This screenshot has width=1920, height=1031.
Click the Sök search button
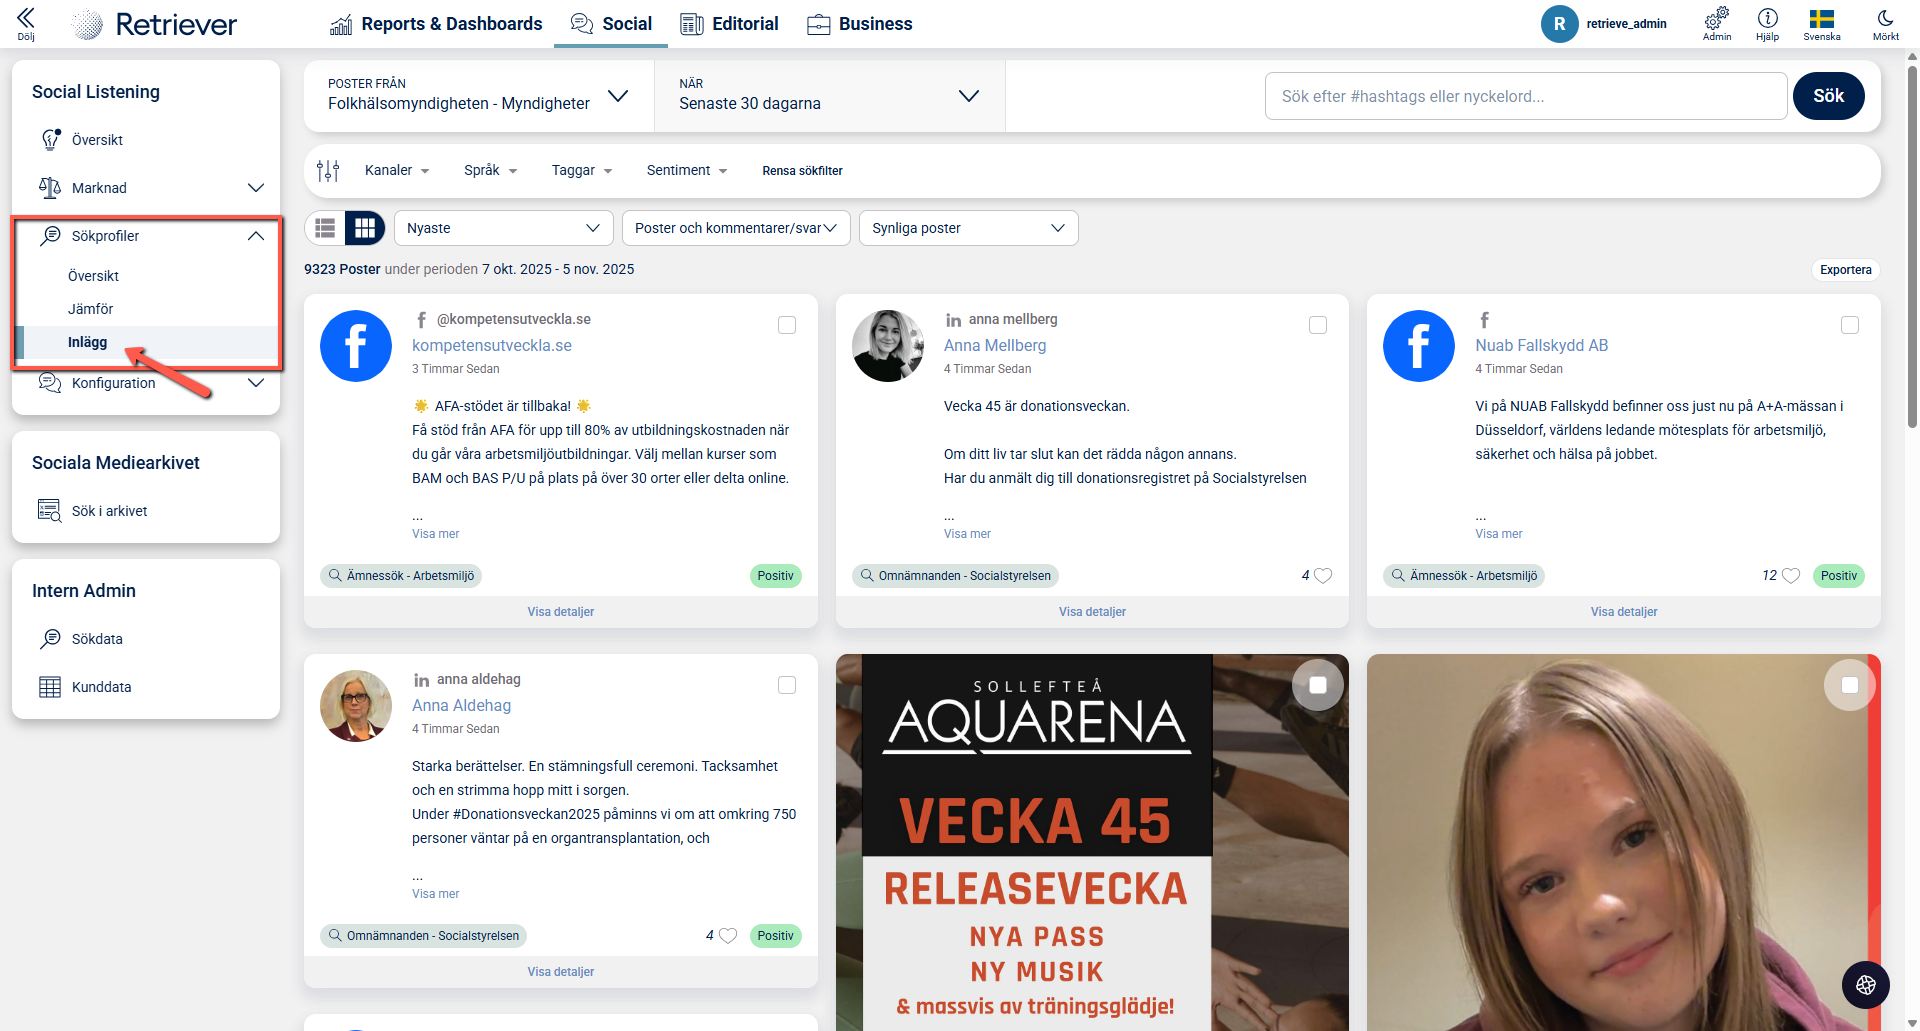click(1829, 96)
